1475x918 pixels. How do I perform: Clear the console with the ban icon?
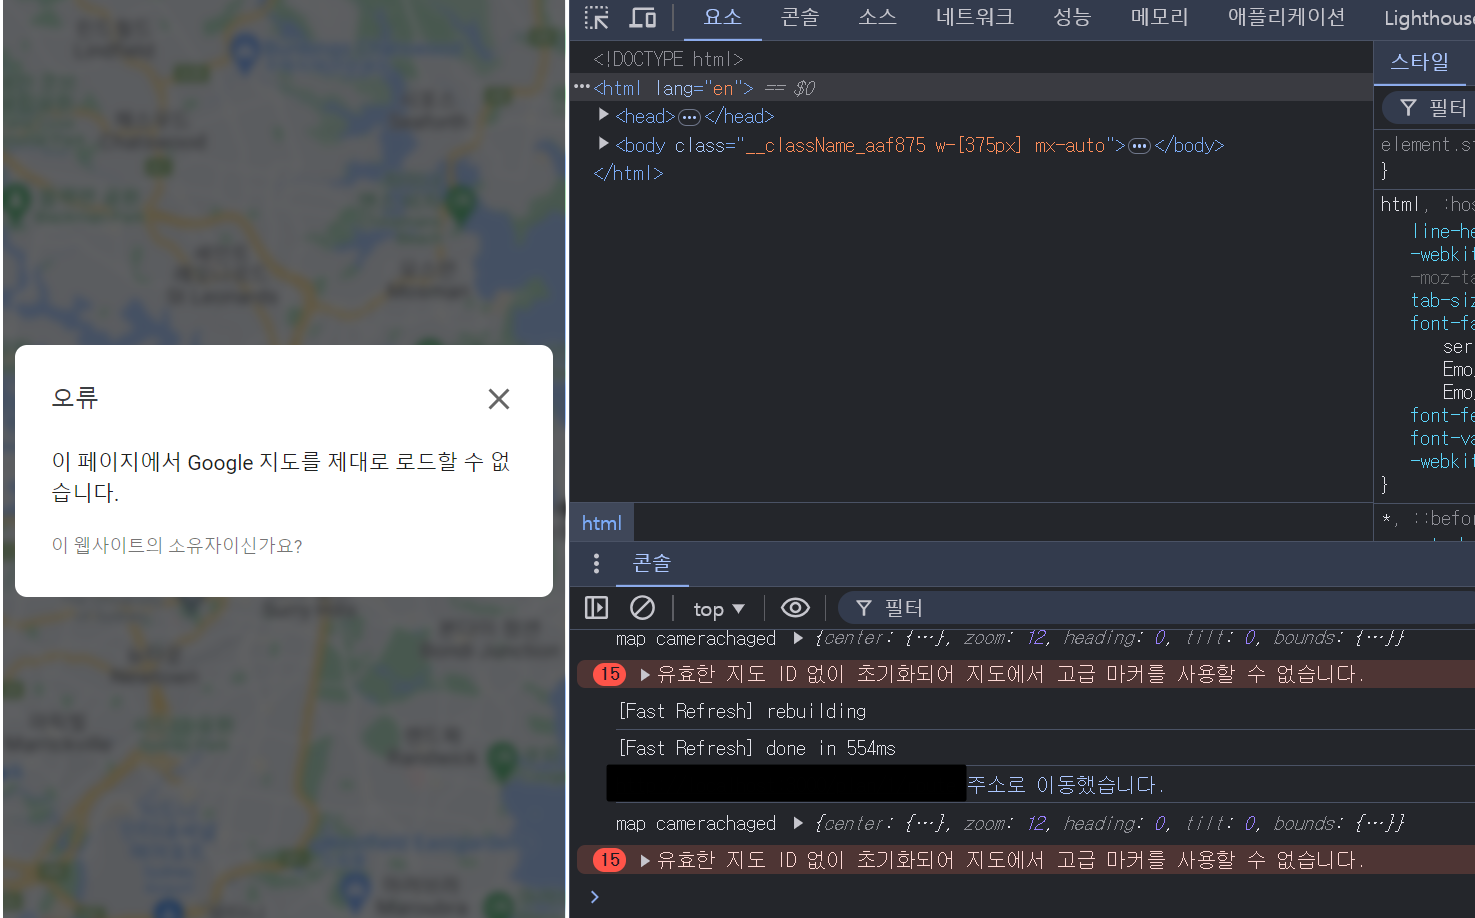coord(642,607)
